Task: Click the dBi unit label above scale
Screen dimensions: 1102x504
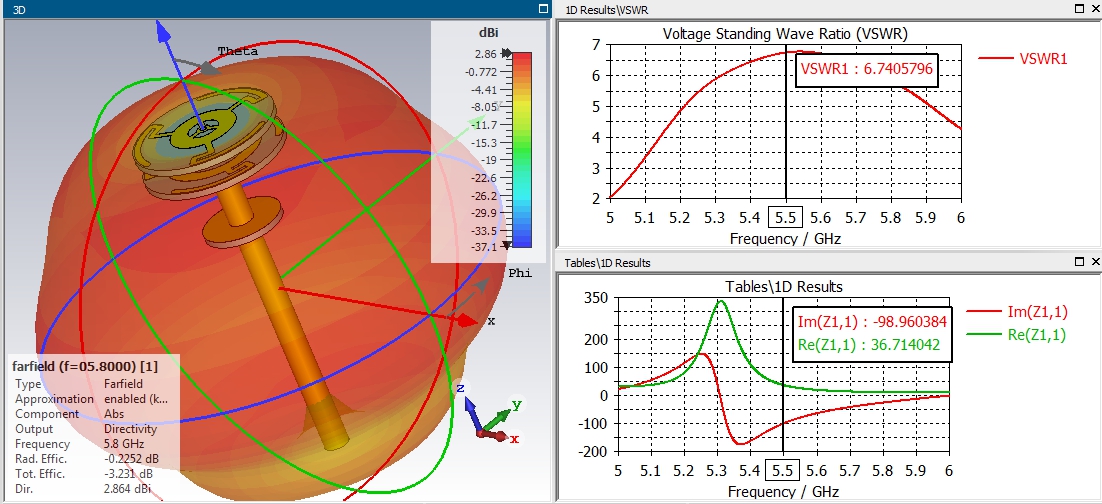Action: (487, 32)
